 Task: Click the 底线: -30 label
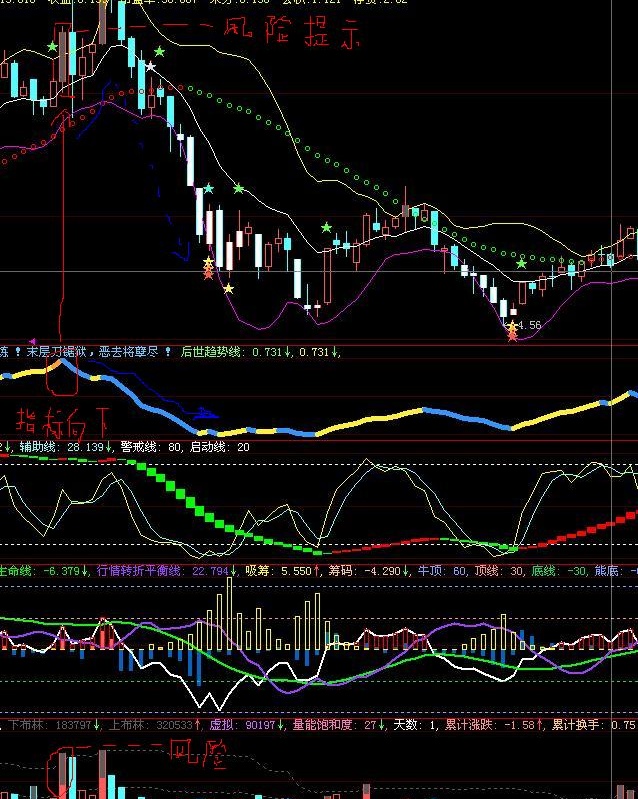[559, 571]
